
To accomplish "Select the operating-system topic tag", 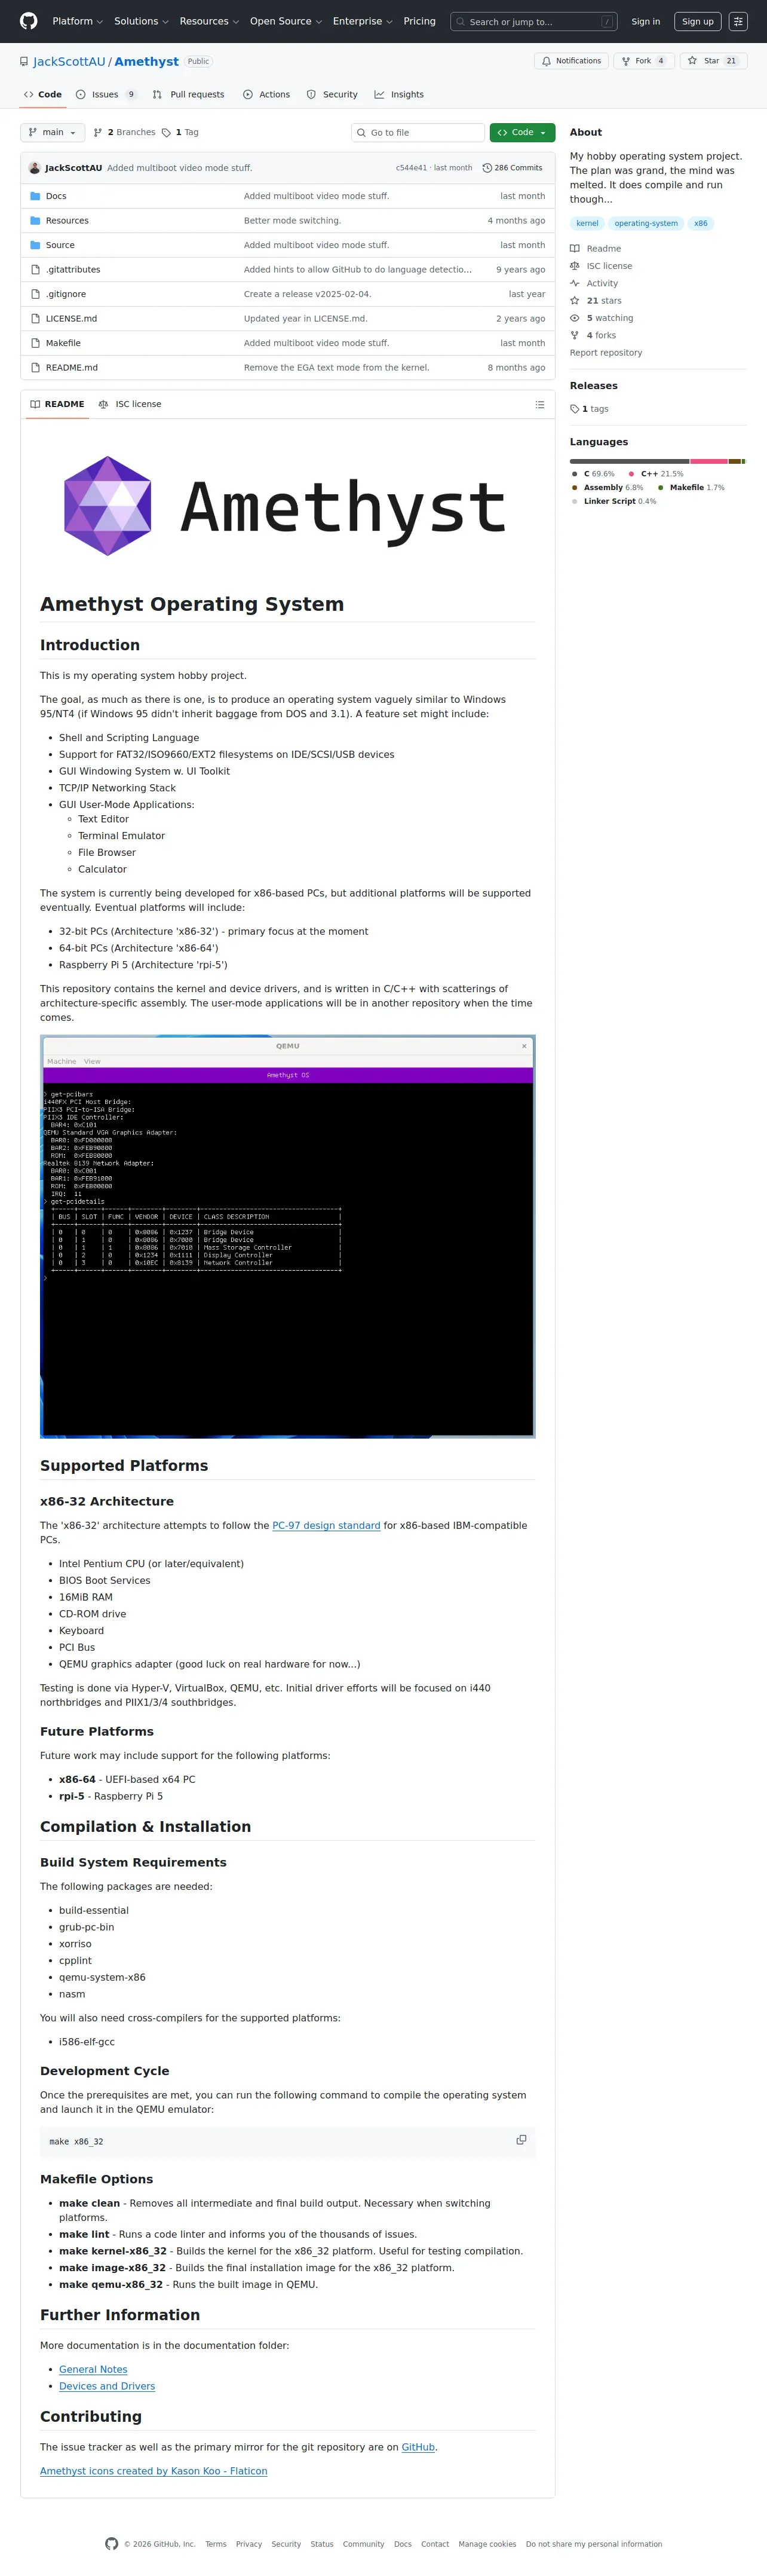I will [x=646, y=223].
